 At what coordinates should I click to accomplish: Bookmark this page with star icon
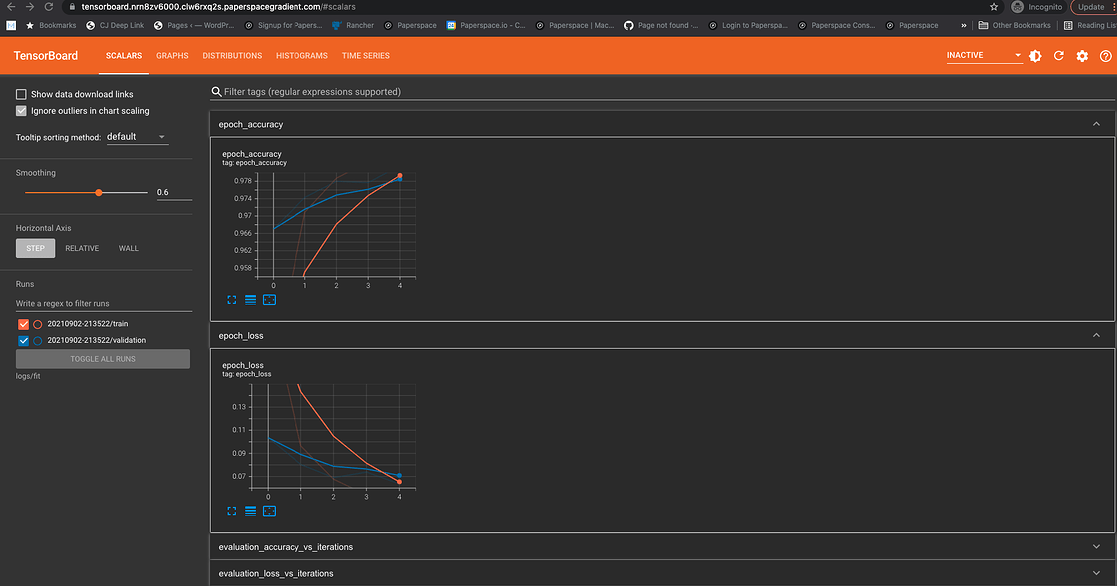pyautogui.click(x=994, y=7)
